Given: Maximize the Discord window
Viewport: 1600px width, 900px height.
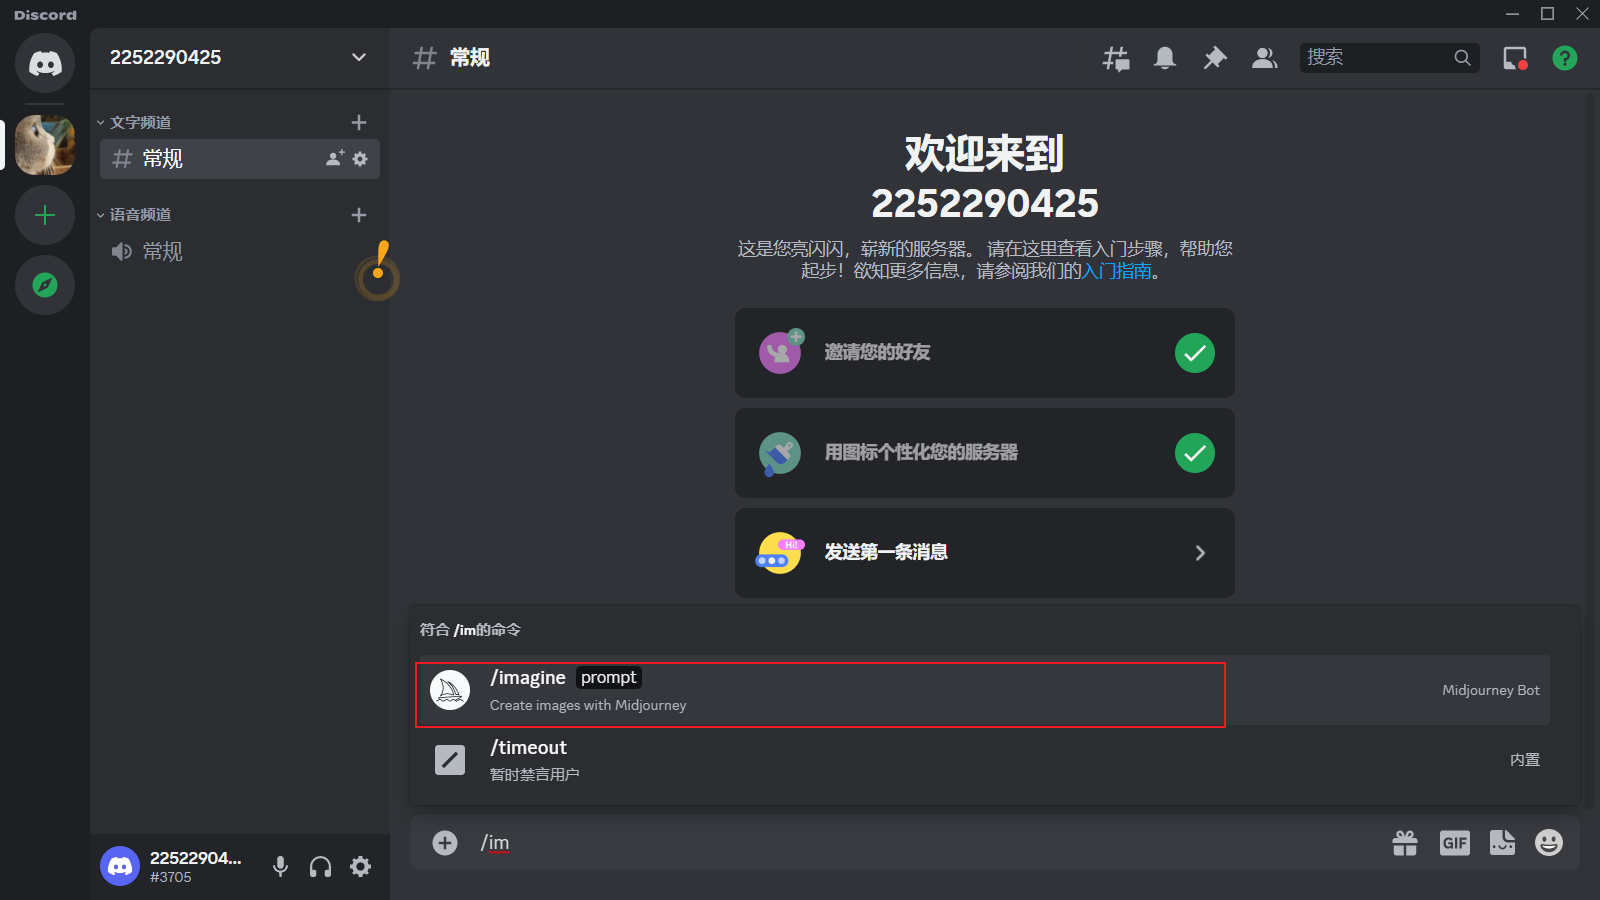Looking at the screenshot, I should (1547, 13).
